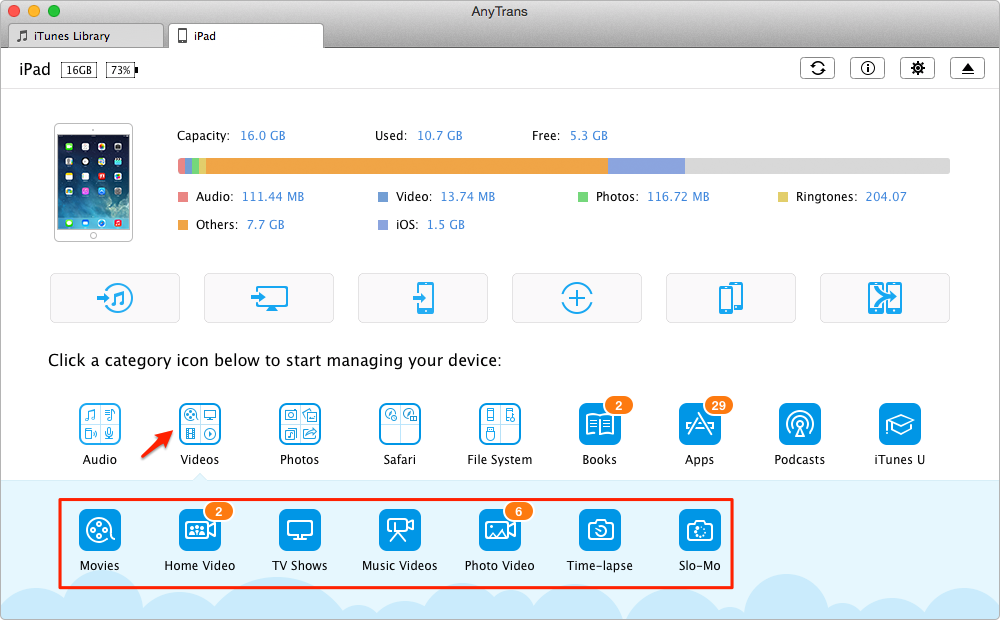Click the content to iTunes shortcut button
The image size is (1000, 620).
click(115, 298)
